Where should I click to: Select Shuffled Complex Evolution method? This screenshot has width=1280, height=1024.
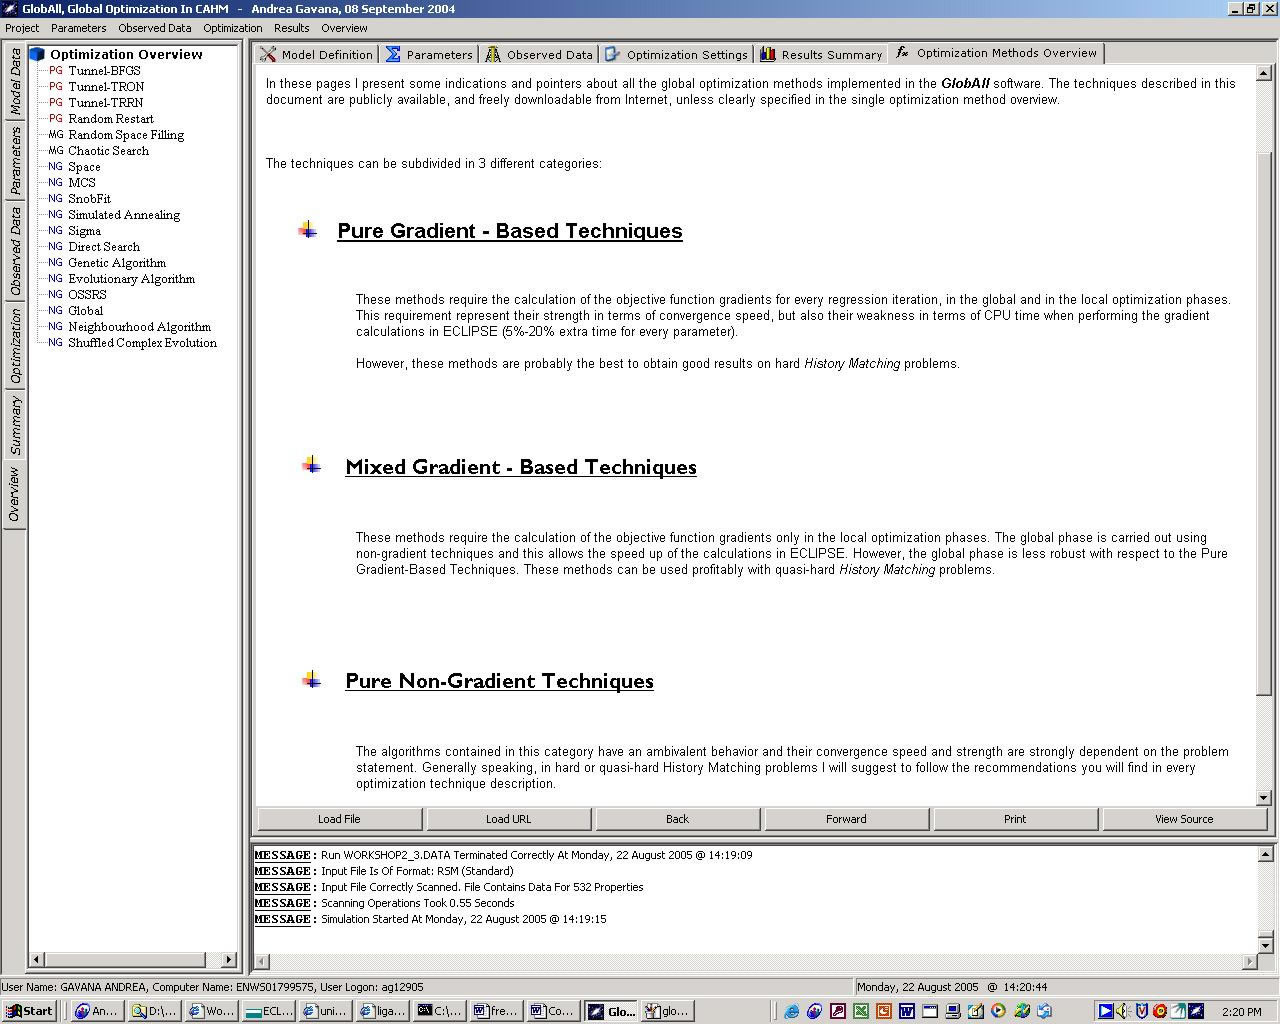click(x=142, y=343)
